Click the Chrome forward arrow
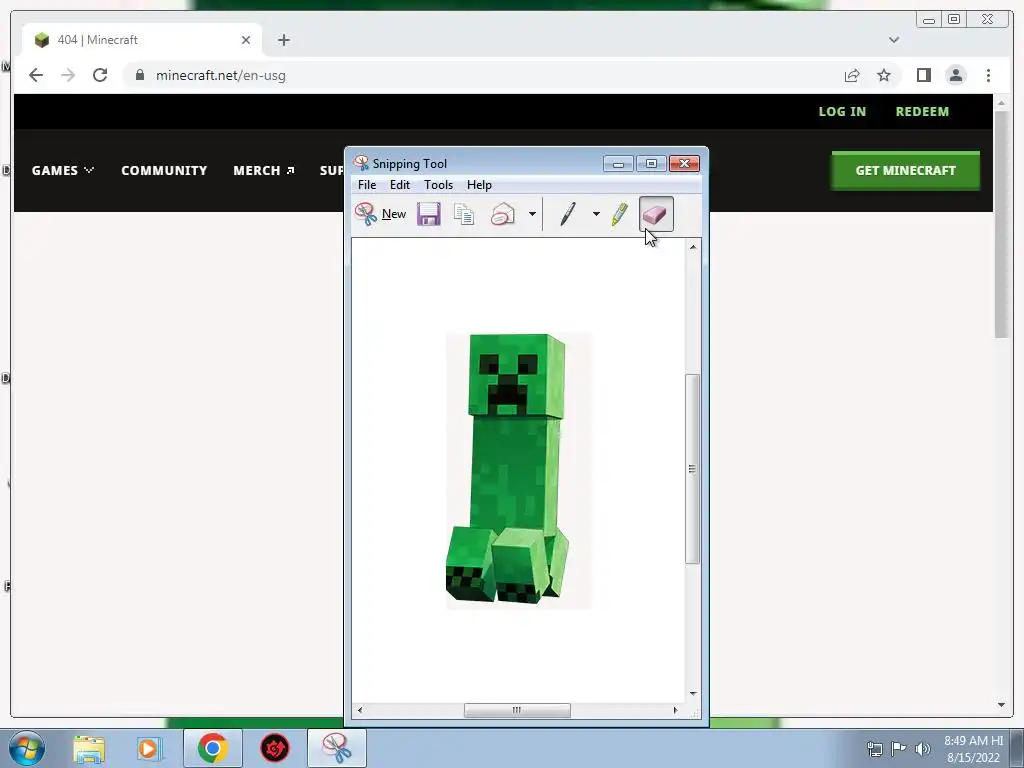Viewport: 1024px width, 768px height. tap(68, 75)
